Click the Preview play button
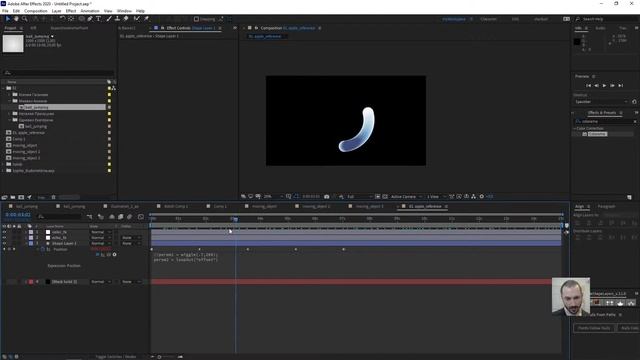The height and width of the screenshot is (360, 640). [604, 85]
